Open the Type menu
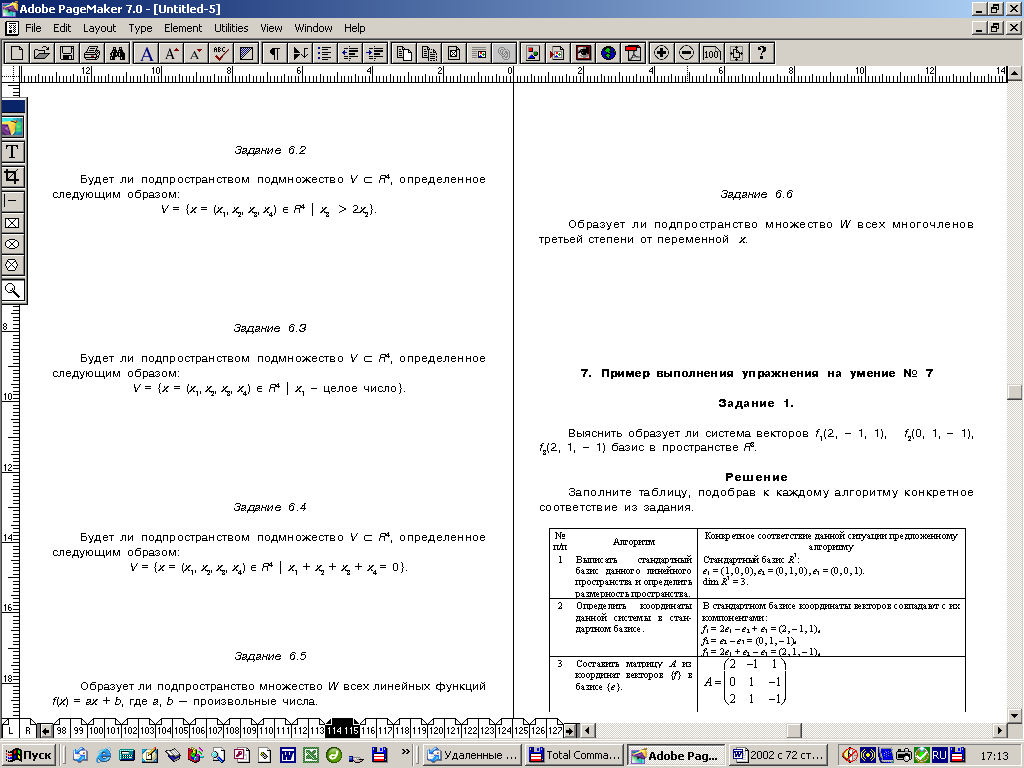The width and height of the screenshot is (1024, 768). pyautogui.click(x=140, y=28)
